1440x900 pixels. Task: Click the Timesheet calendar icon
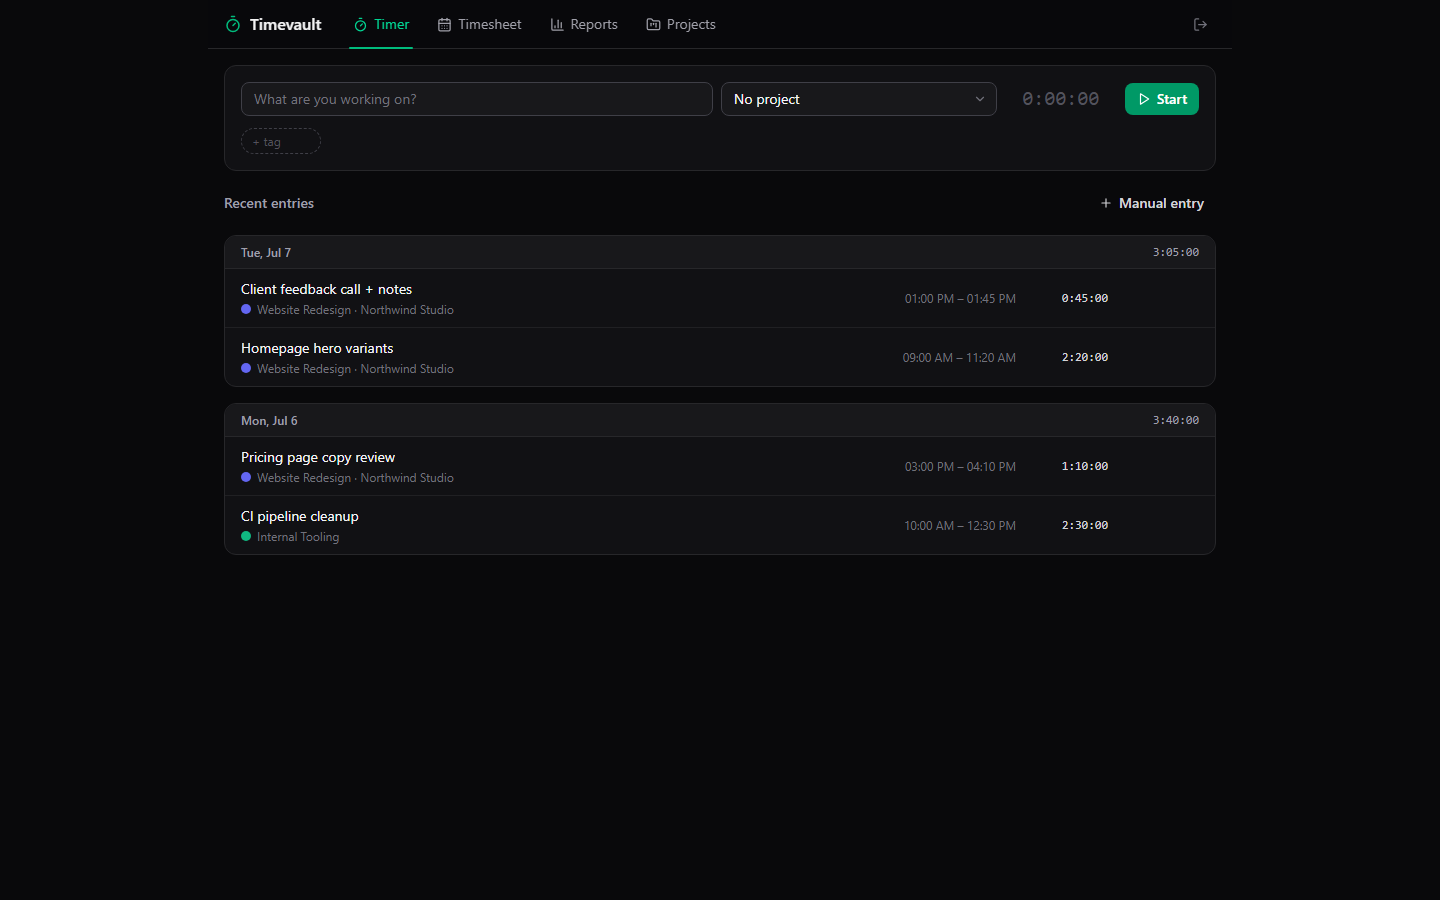click(x=444, y=25)
